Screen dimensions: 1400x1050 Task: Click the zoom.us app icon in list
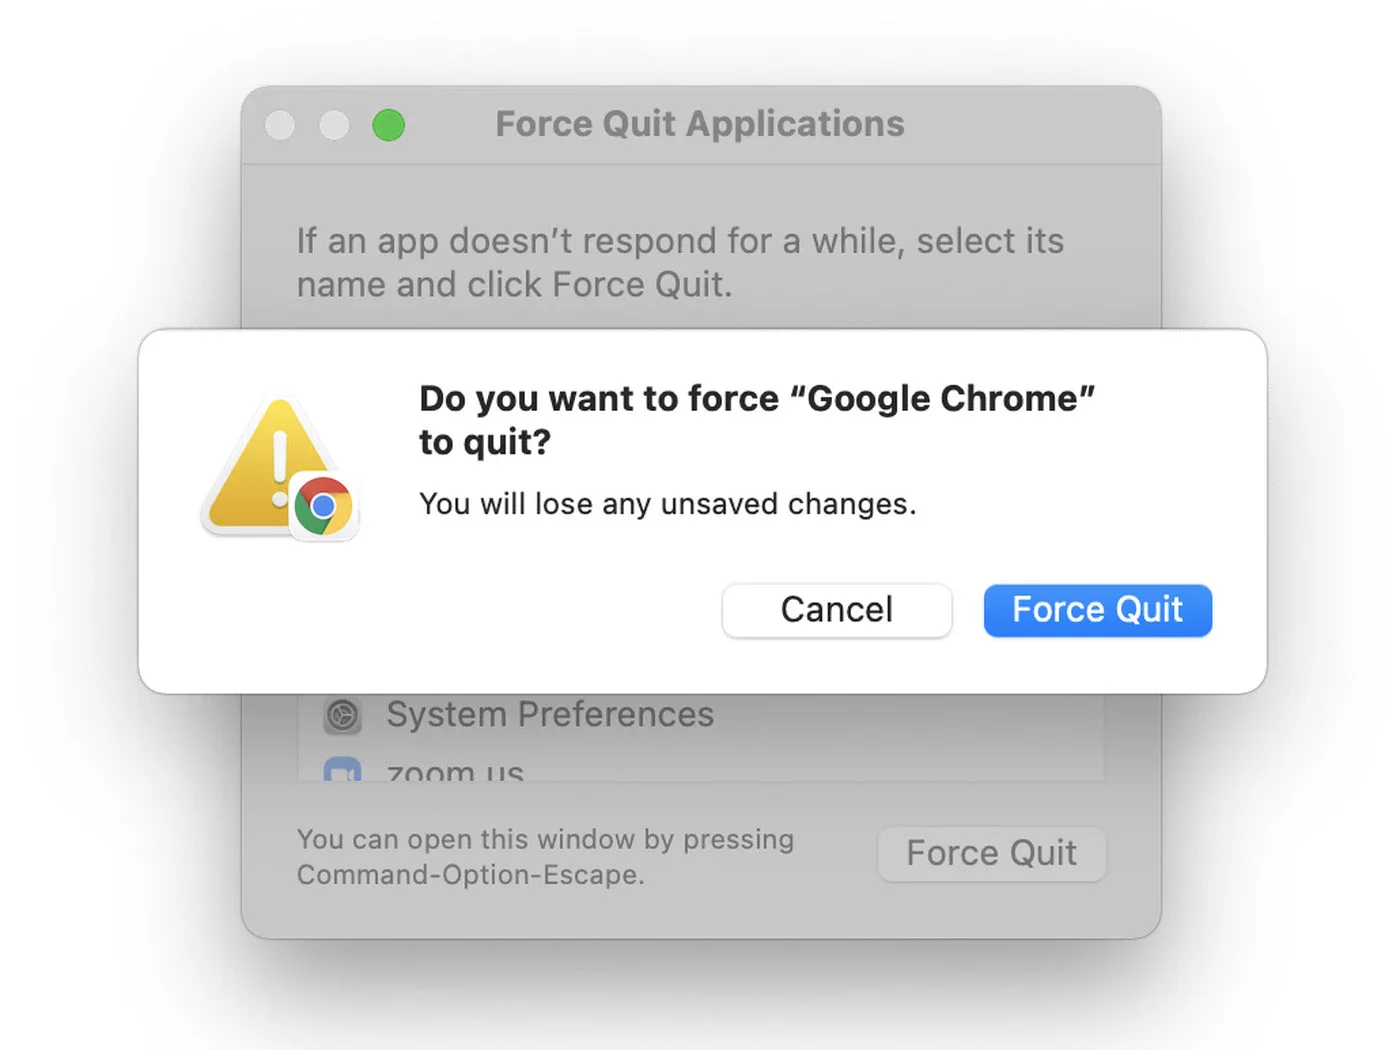342,770
